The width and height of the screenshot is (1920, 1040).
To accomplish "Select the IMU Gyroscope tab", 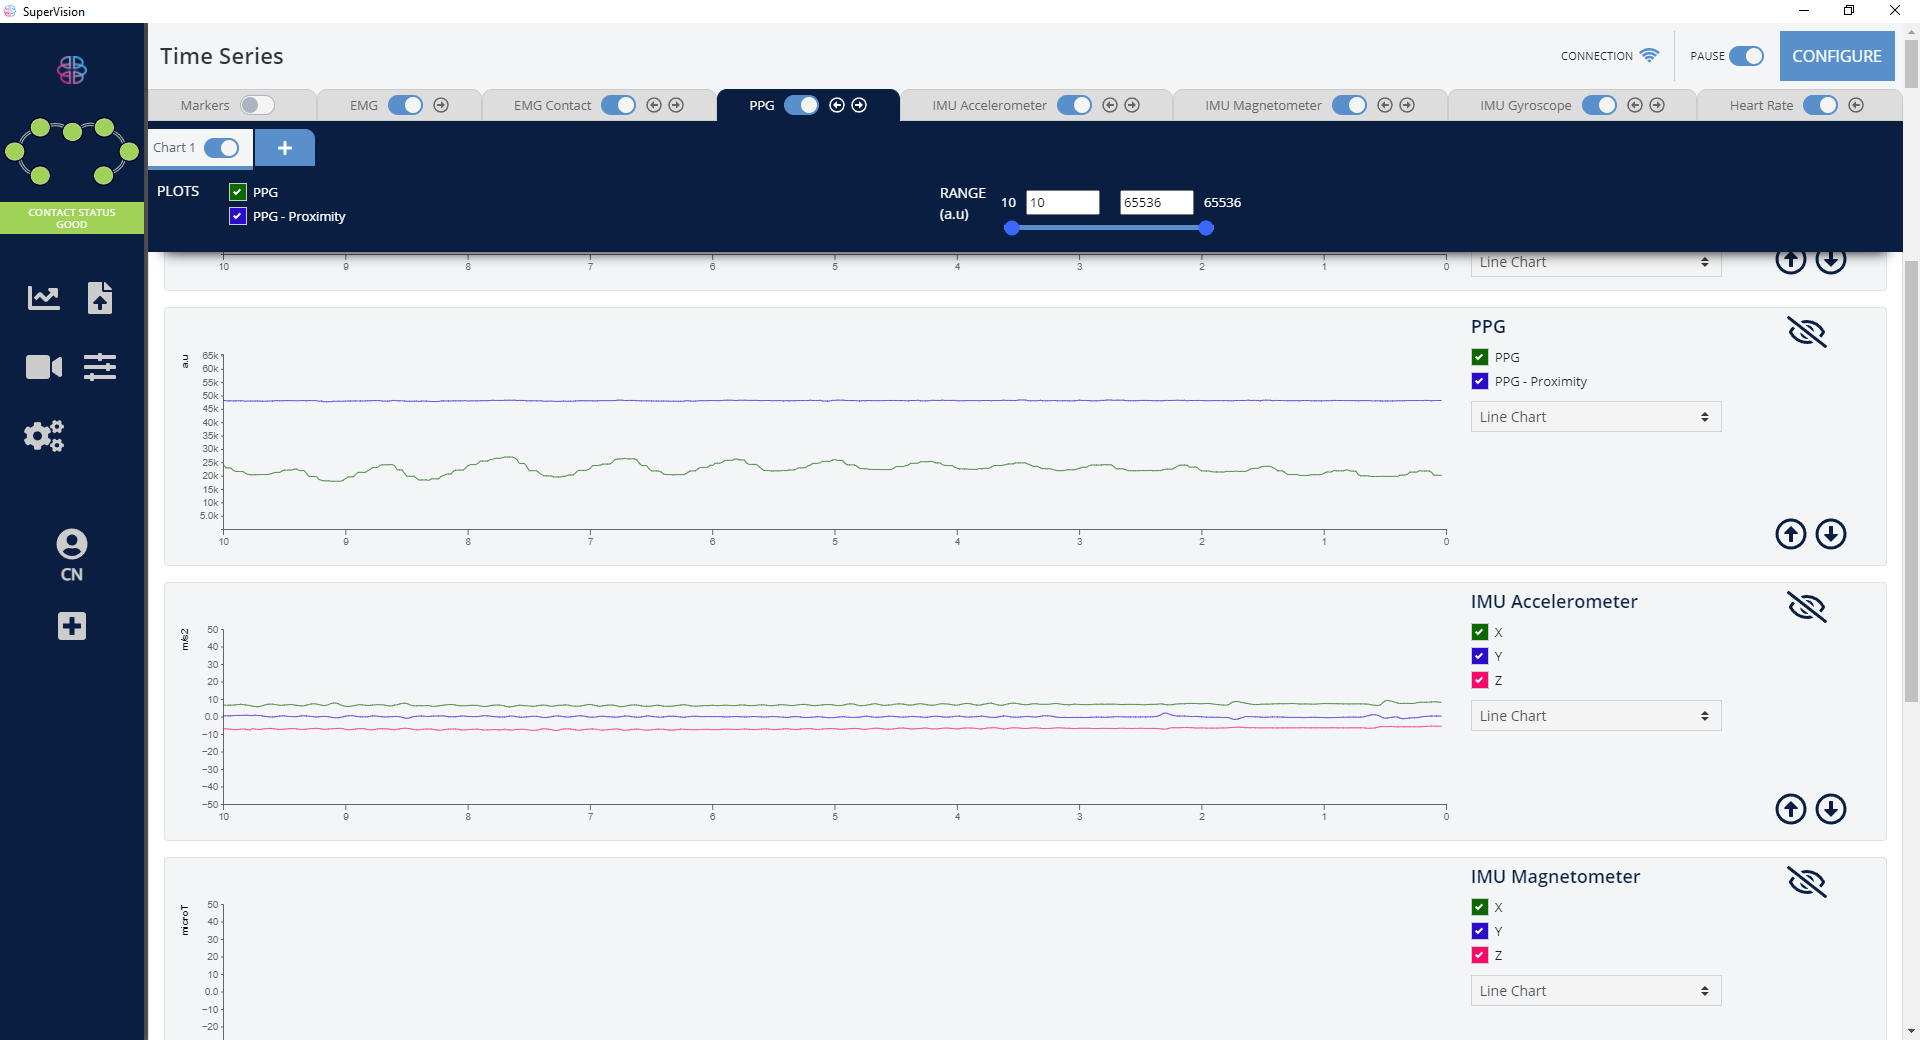I will pos(1525,105).
